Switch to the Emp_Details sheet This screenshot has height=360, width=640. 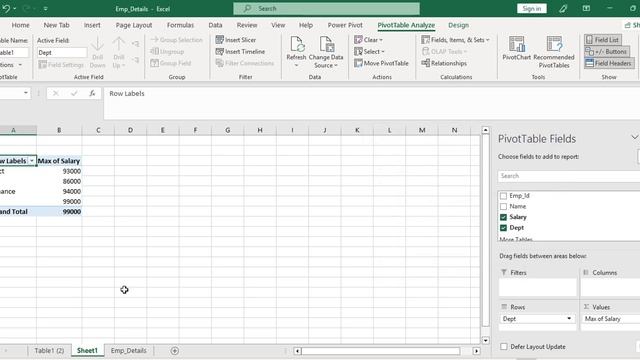click(x=129, y=351)
